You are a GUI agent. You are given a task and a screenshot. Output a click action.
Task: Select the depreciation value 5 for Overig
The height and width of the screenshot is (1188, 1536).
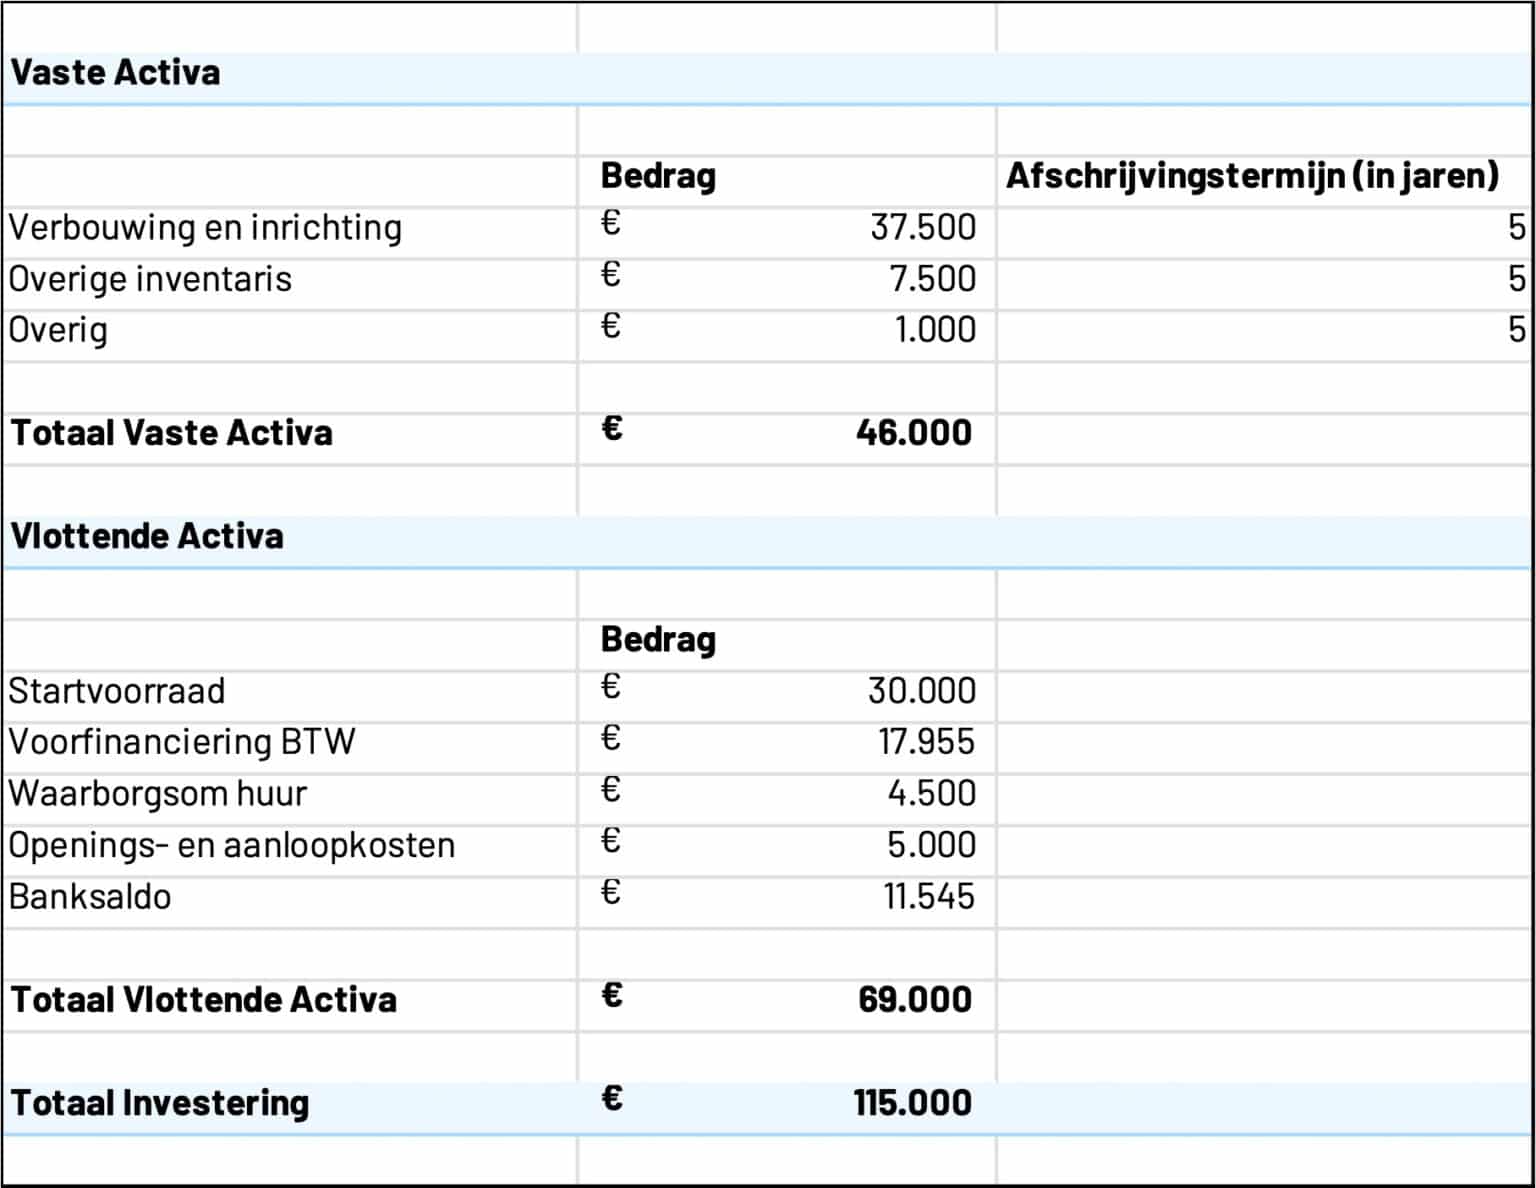point(1517,330)
